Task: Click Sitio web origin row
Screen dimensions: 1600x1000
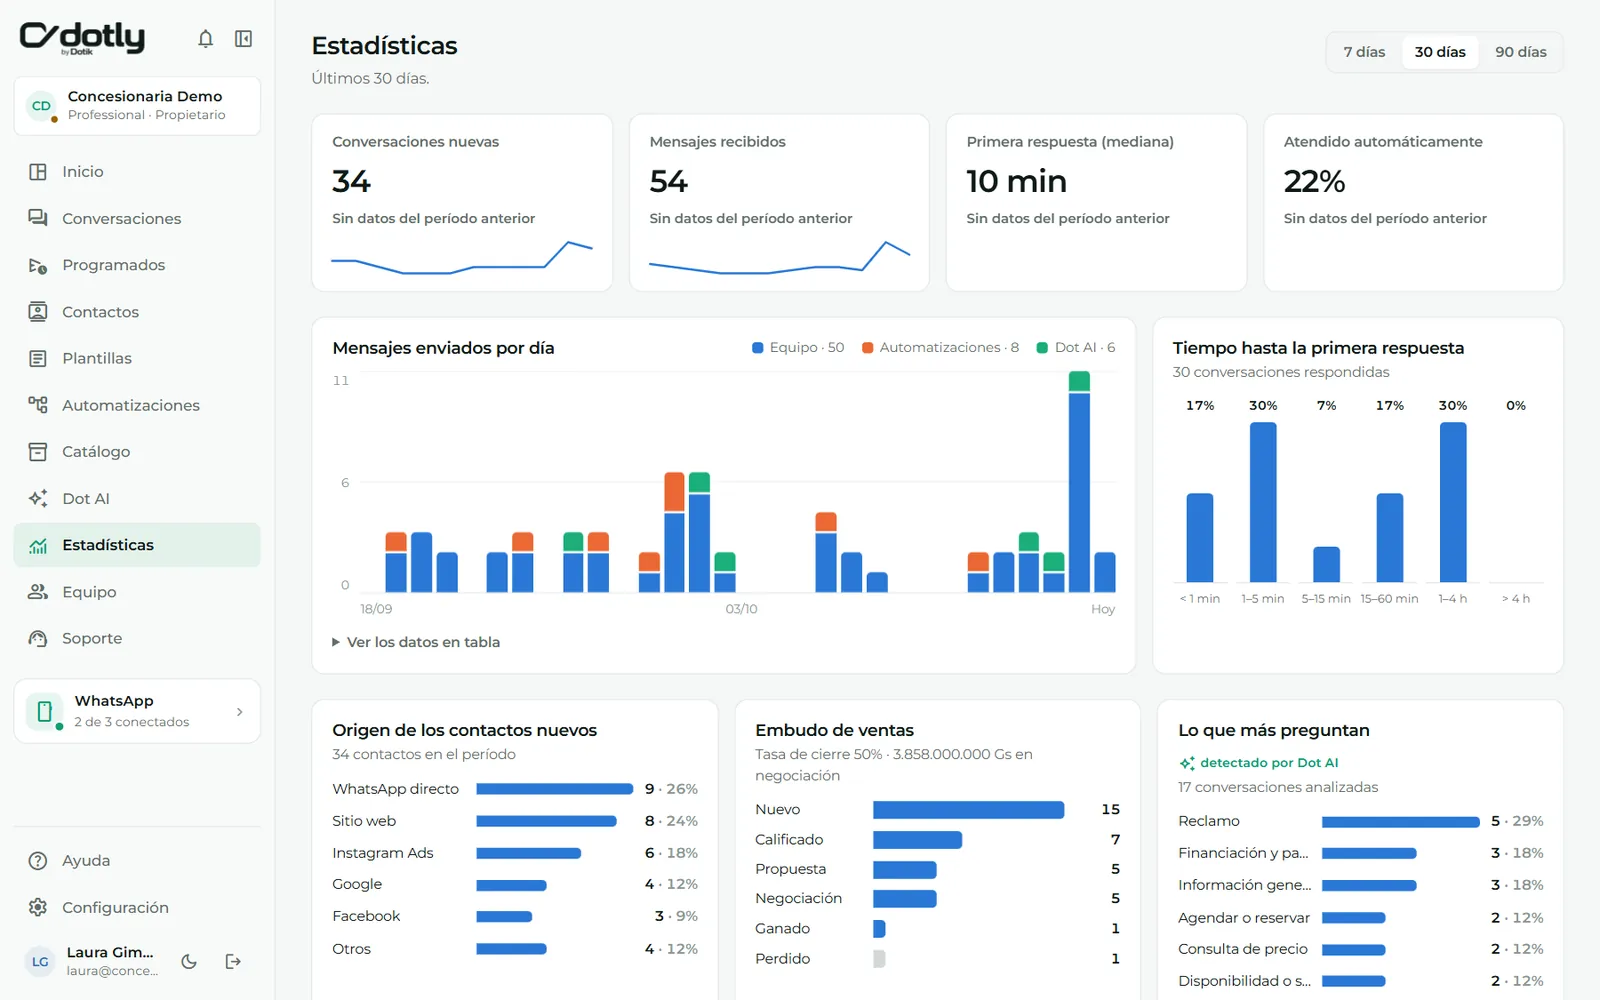Action: 515,821
